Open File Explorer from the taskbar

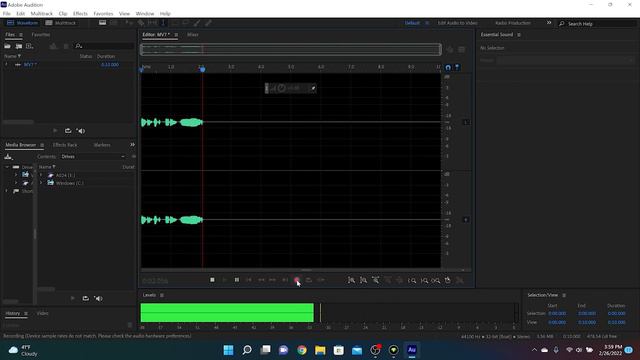pos(320,350)
